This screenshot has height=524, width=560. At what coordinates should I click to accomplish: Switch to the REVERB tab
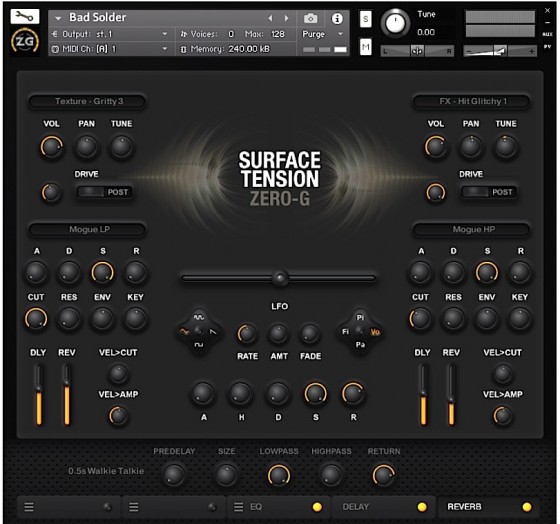pos(488,507)
